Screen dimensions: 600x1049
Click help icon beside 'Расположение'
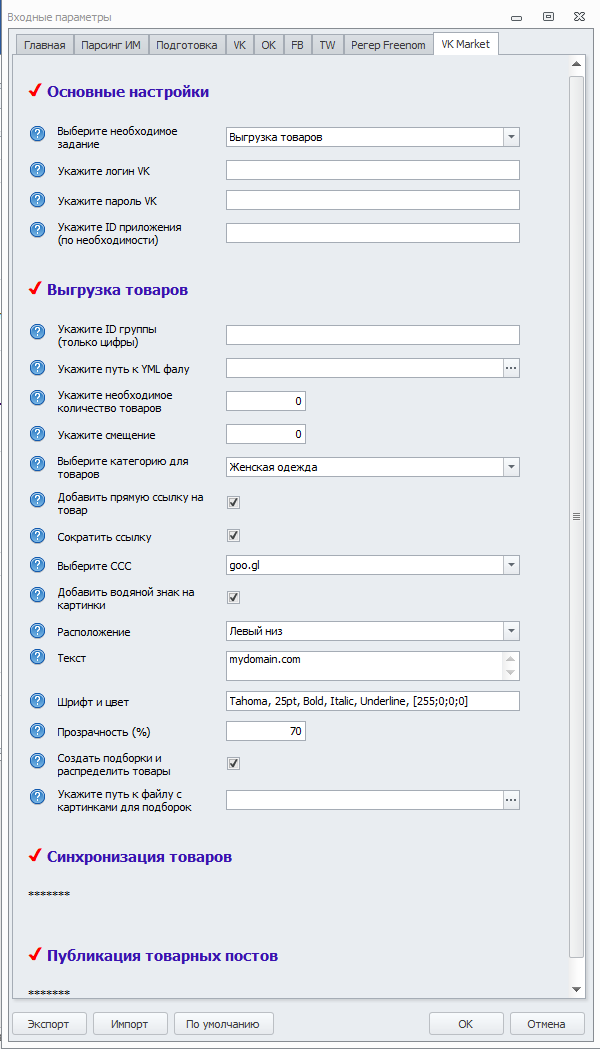coord(38,631)
